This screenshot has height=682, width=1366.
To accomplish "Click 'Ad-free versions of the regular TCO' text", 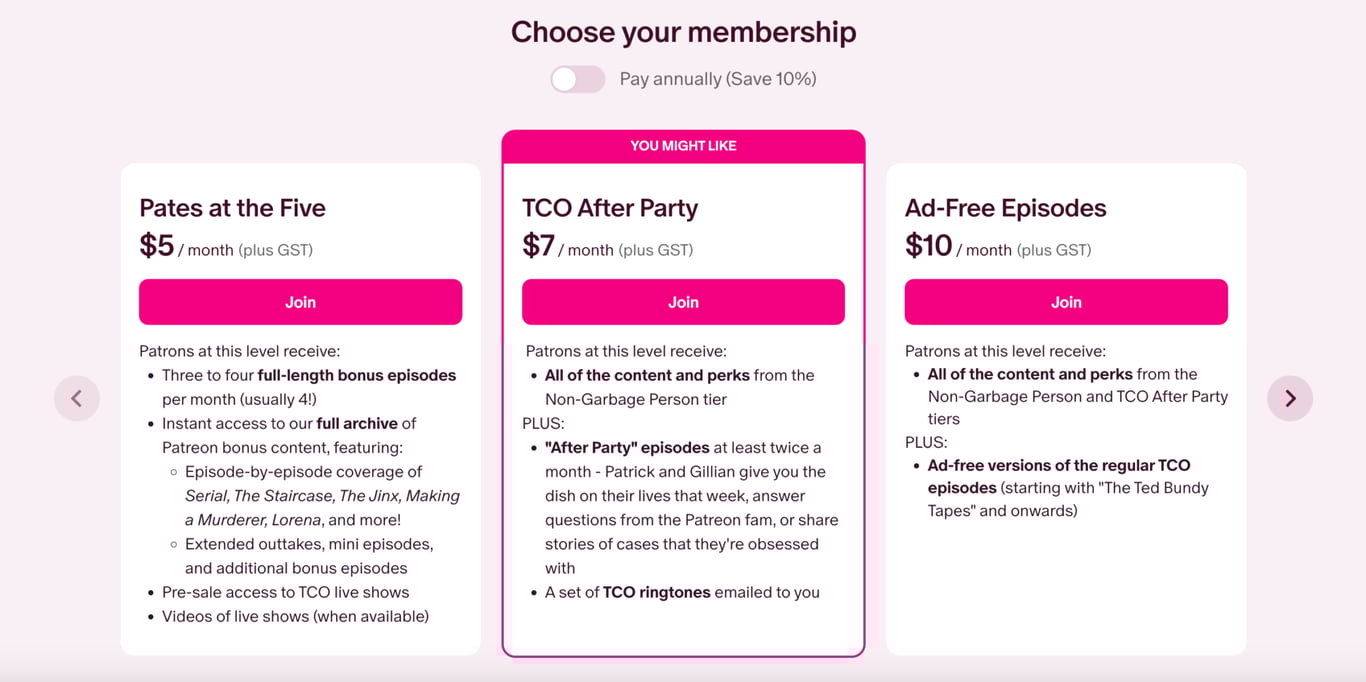I will [1058, 465].
